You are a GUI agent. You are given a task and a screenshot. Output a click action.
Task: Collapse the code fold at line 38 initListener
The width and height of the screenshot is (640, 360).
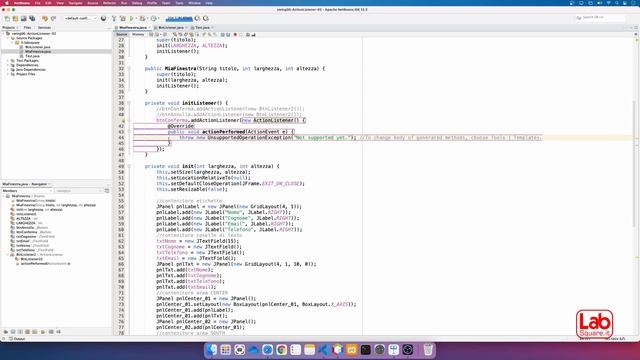[129, 103]
